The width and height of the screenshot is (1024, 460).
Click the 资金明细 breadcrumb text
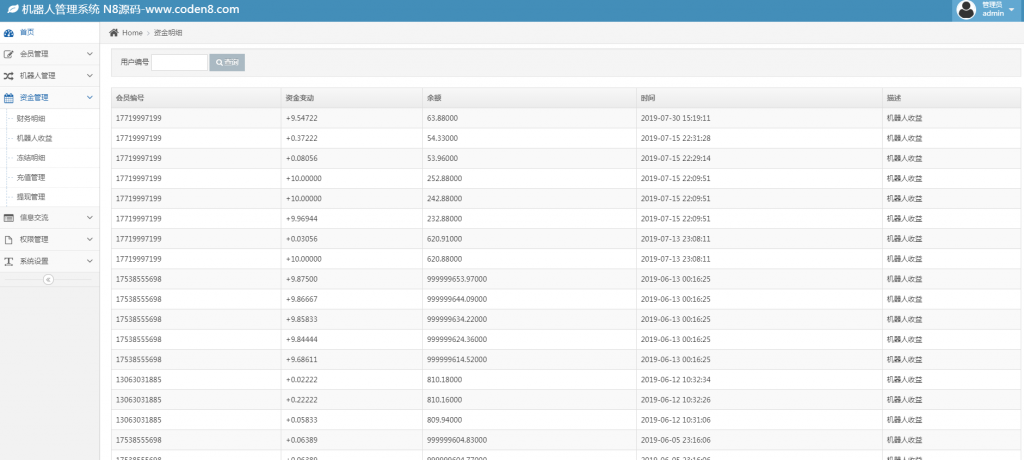(168, 33)
